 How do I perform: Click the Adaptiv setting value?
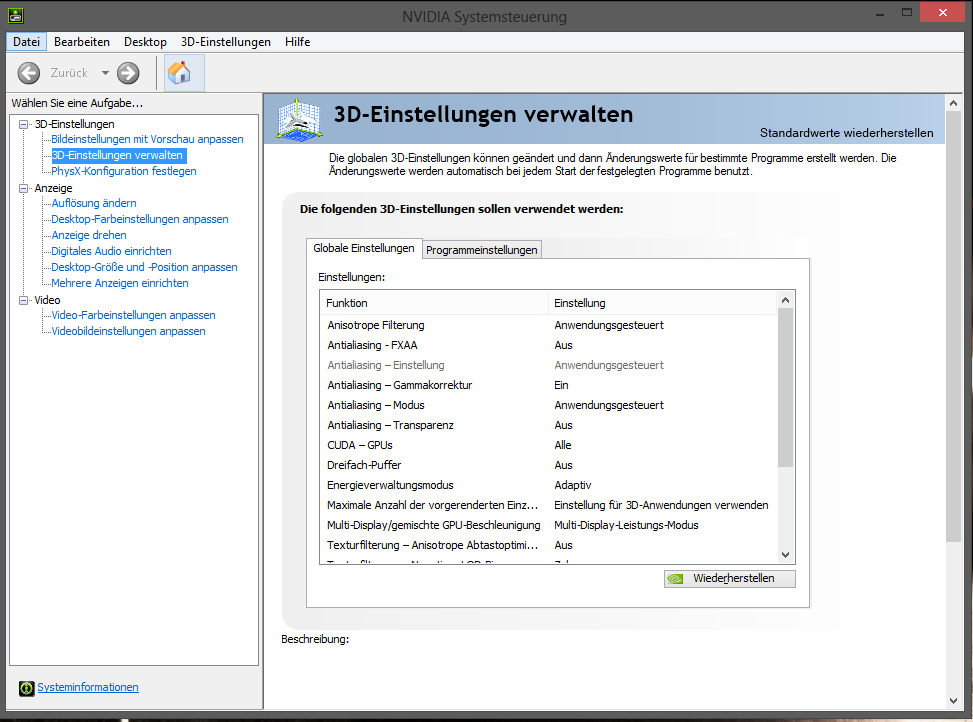pos(573,485)
